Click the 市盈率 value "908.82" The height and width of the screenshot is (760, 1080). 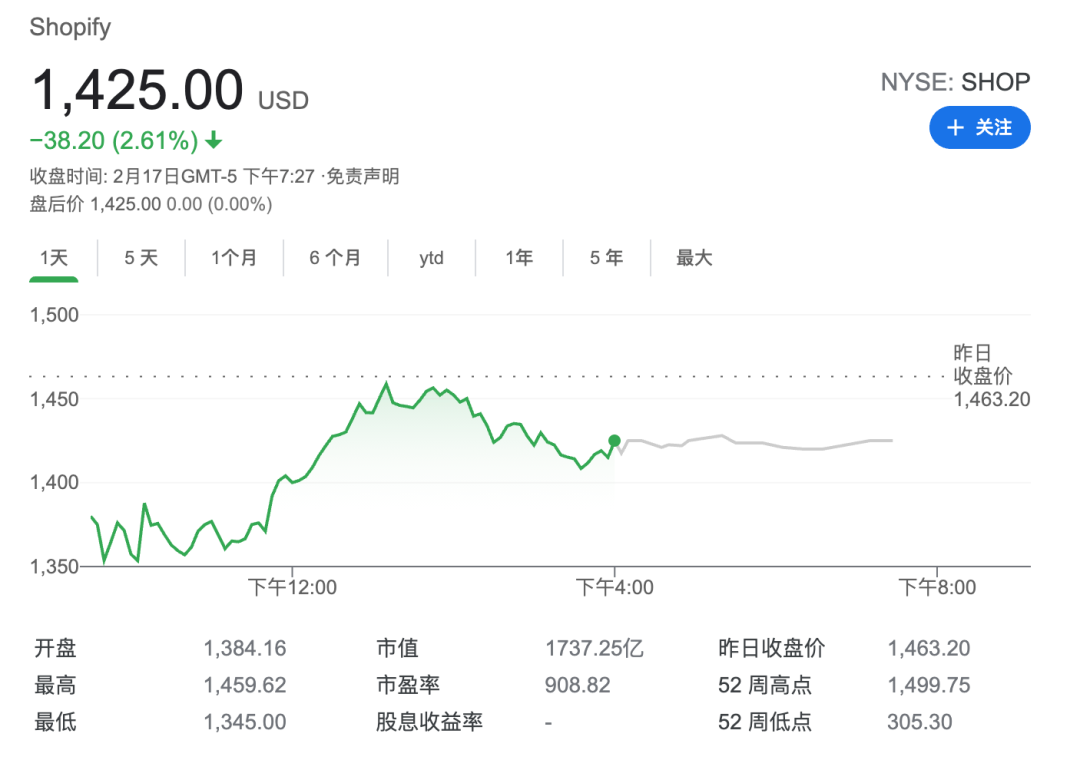tap(577, 685)
